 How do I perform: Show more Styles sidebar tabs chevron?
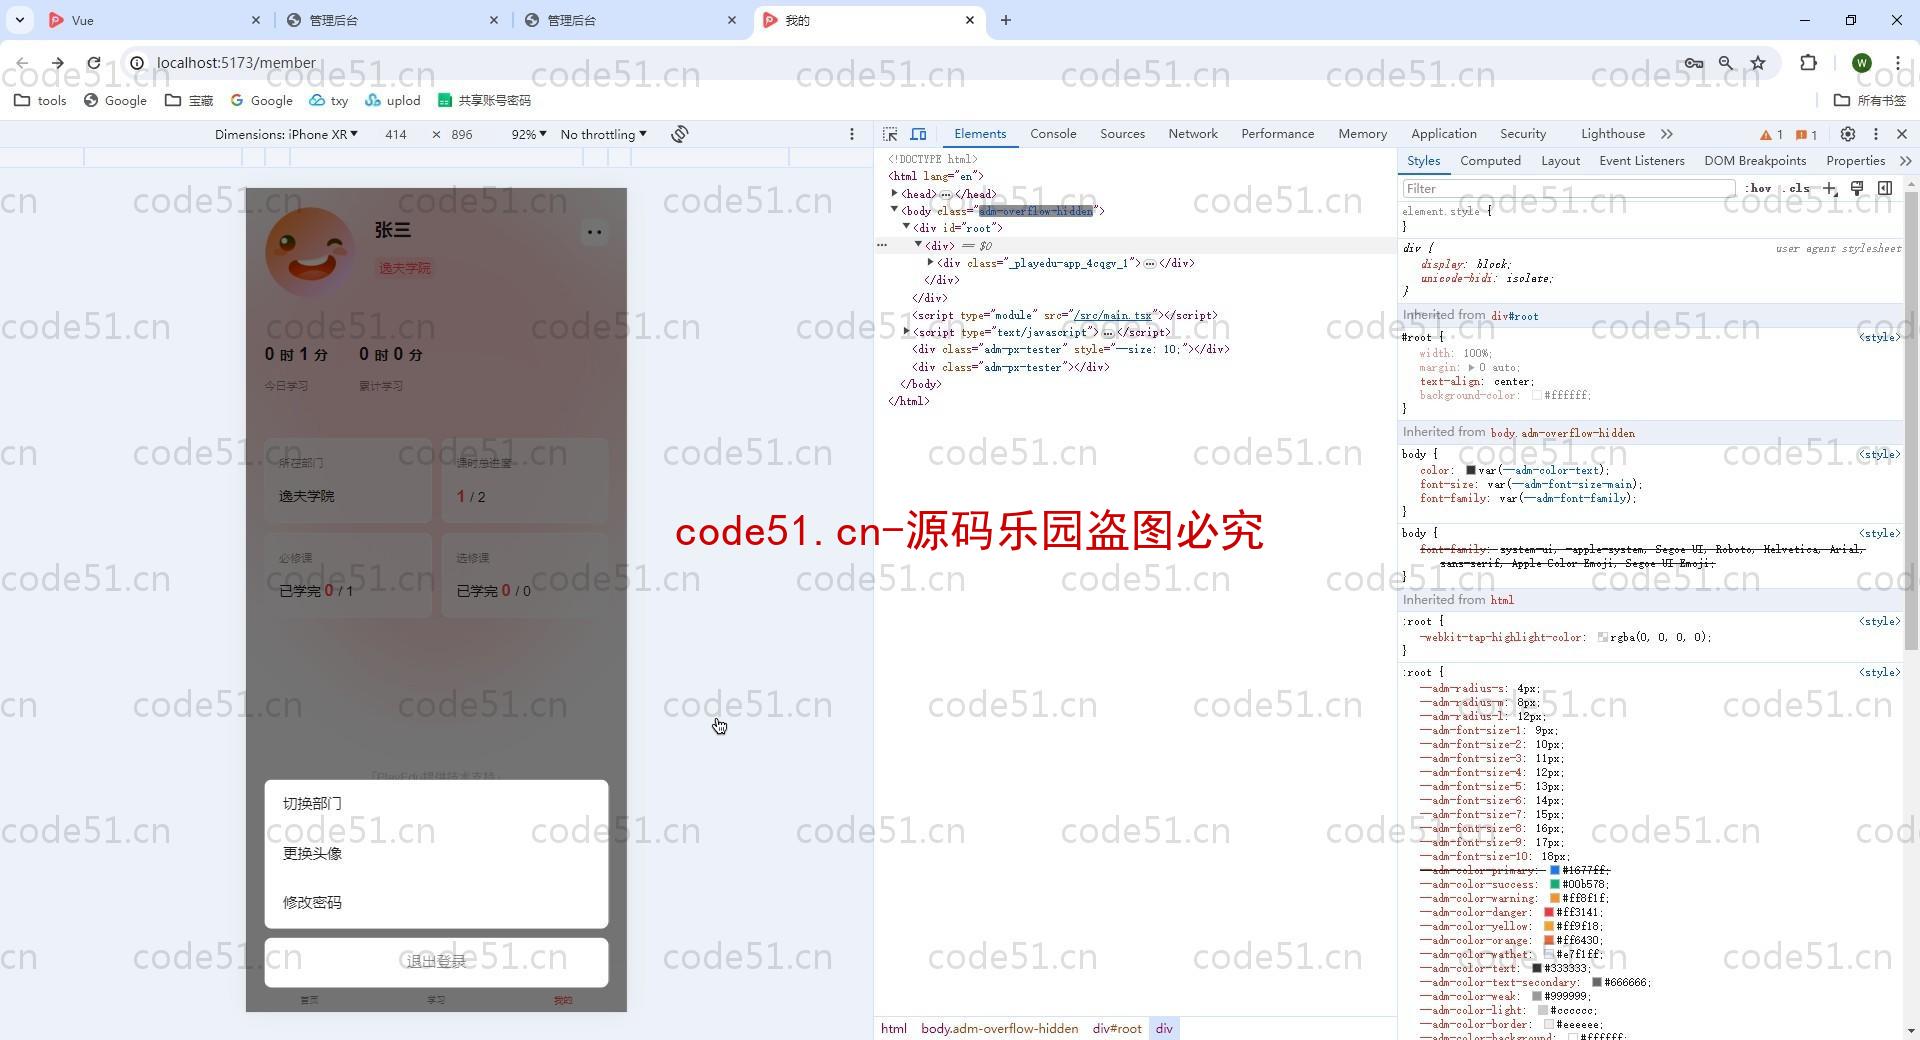tap(1905, 161)
